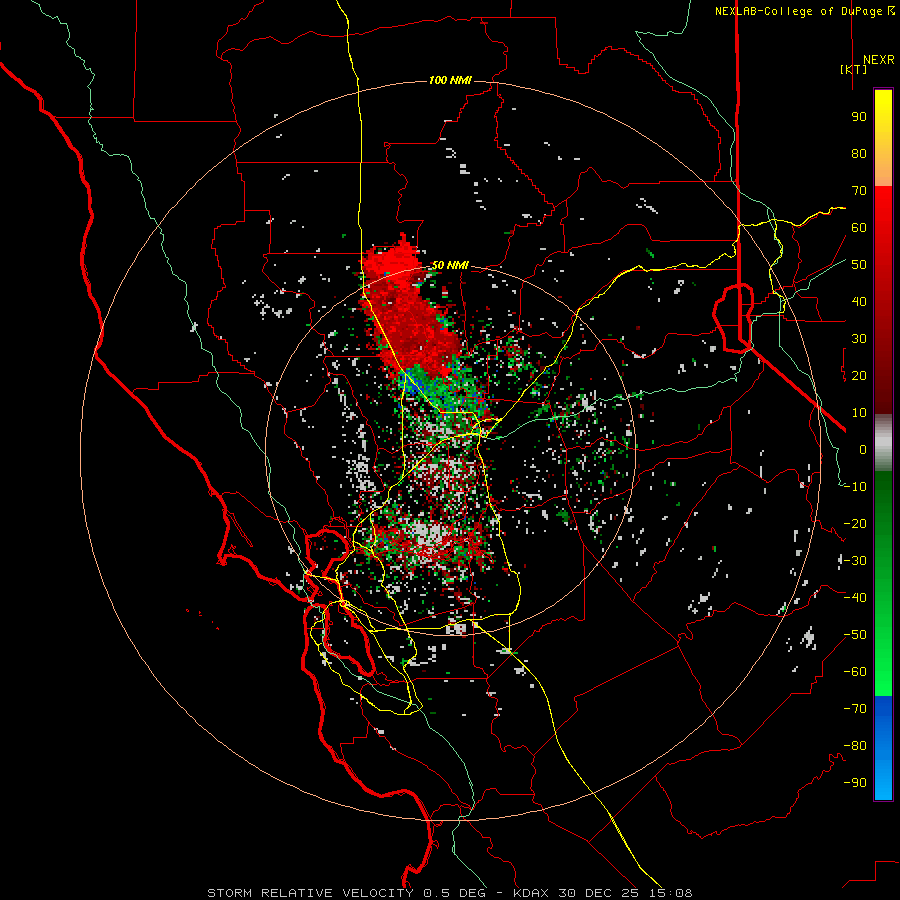
Task: Click the 50 NMI range ring label
Action: [450, 265]
